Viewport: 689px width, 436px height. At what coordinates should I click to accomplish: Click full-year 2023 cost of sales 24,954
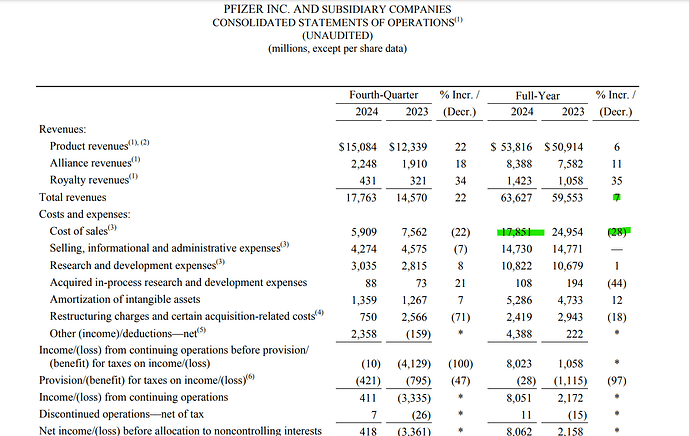coord(567,232)
